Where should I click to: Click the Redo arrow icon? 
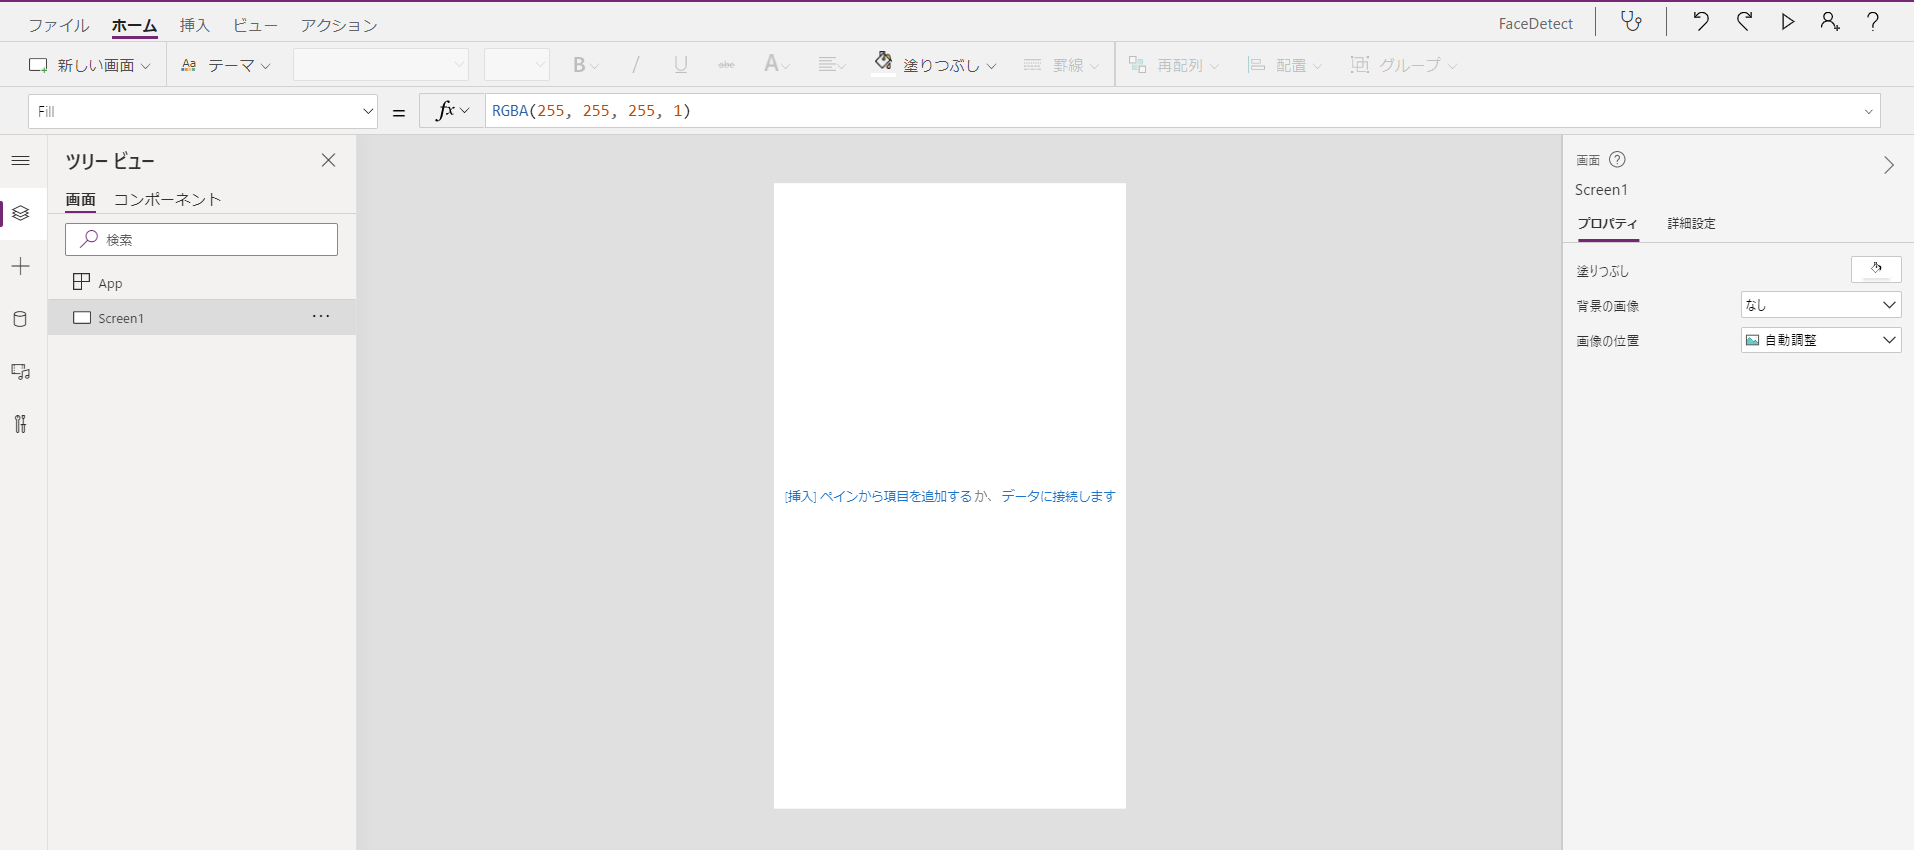point(1745,22)
